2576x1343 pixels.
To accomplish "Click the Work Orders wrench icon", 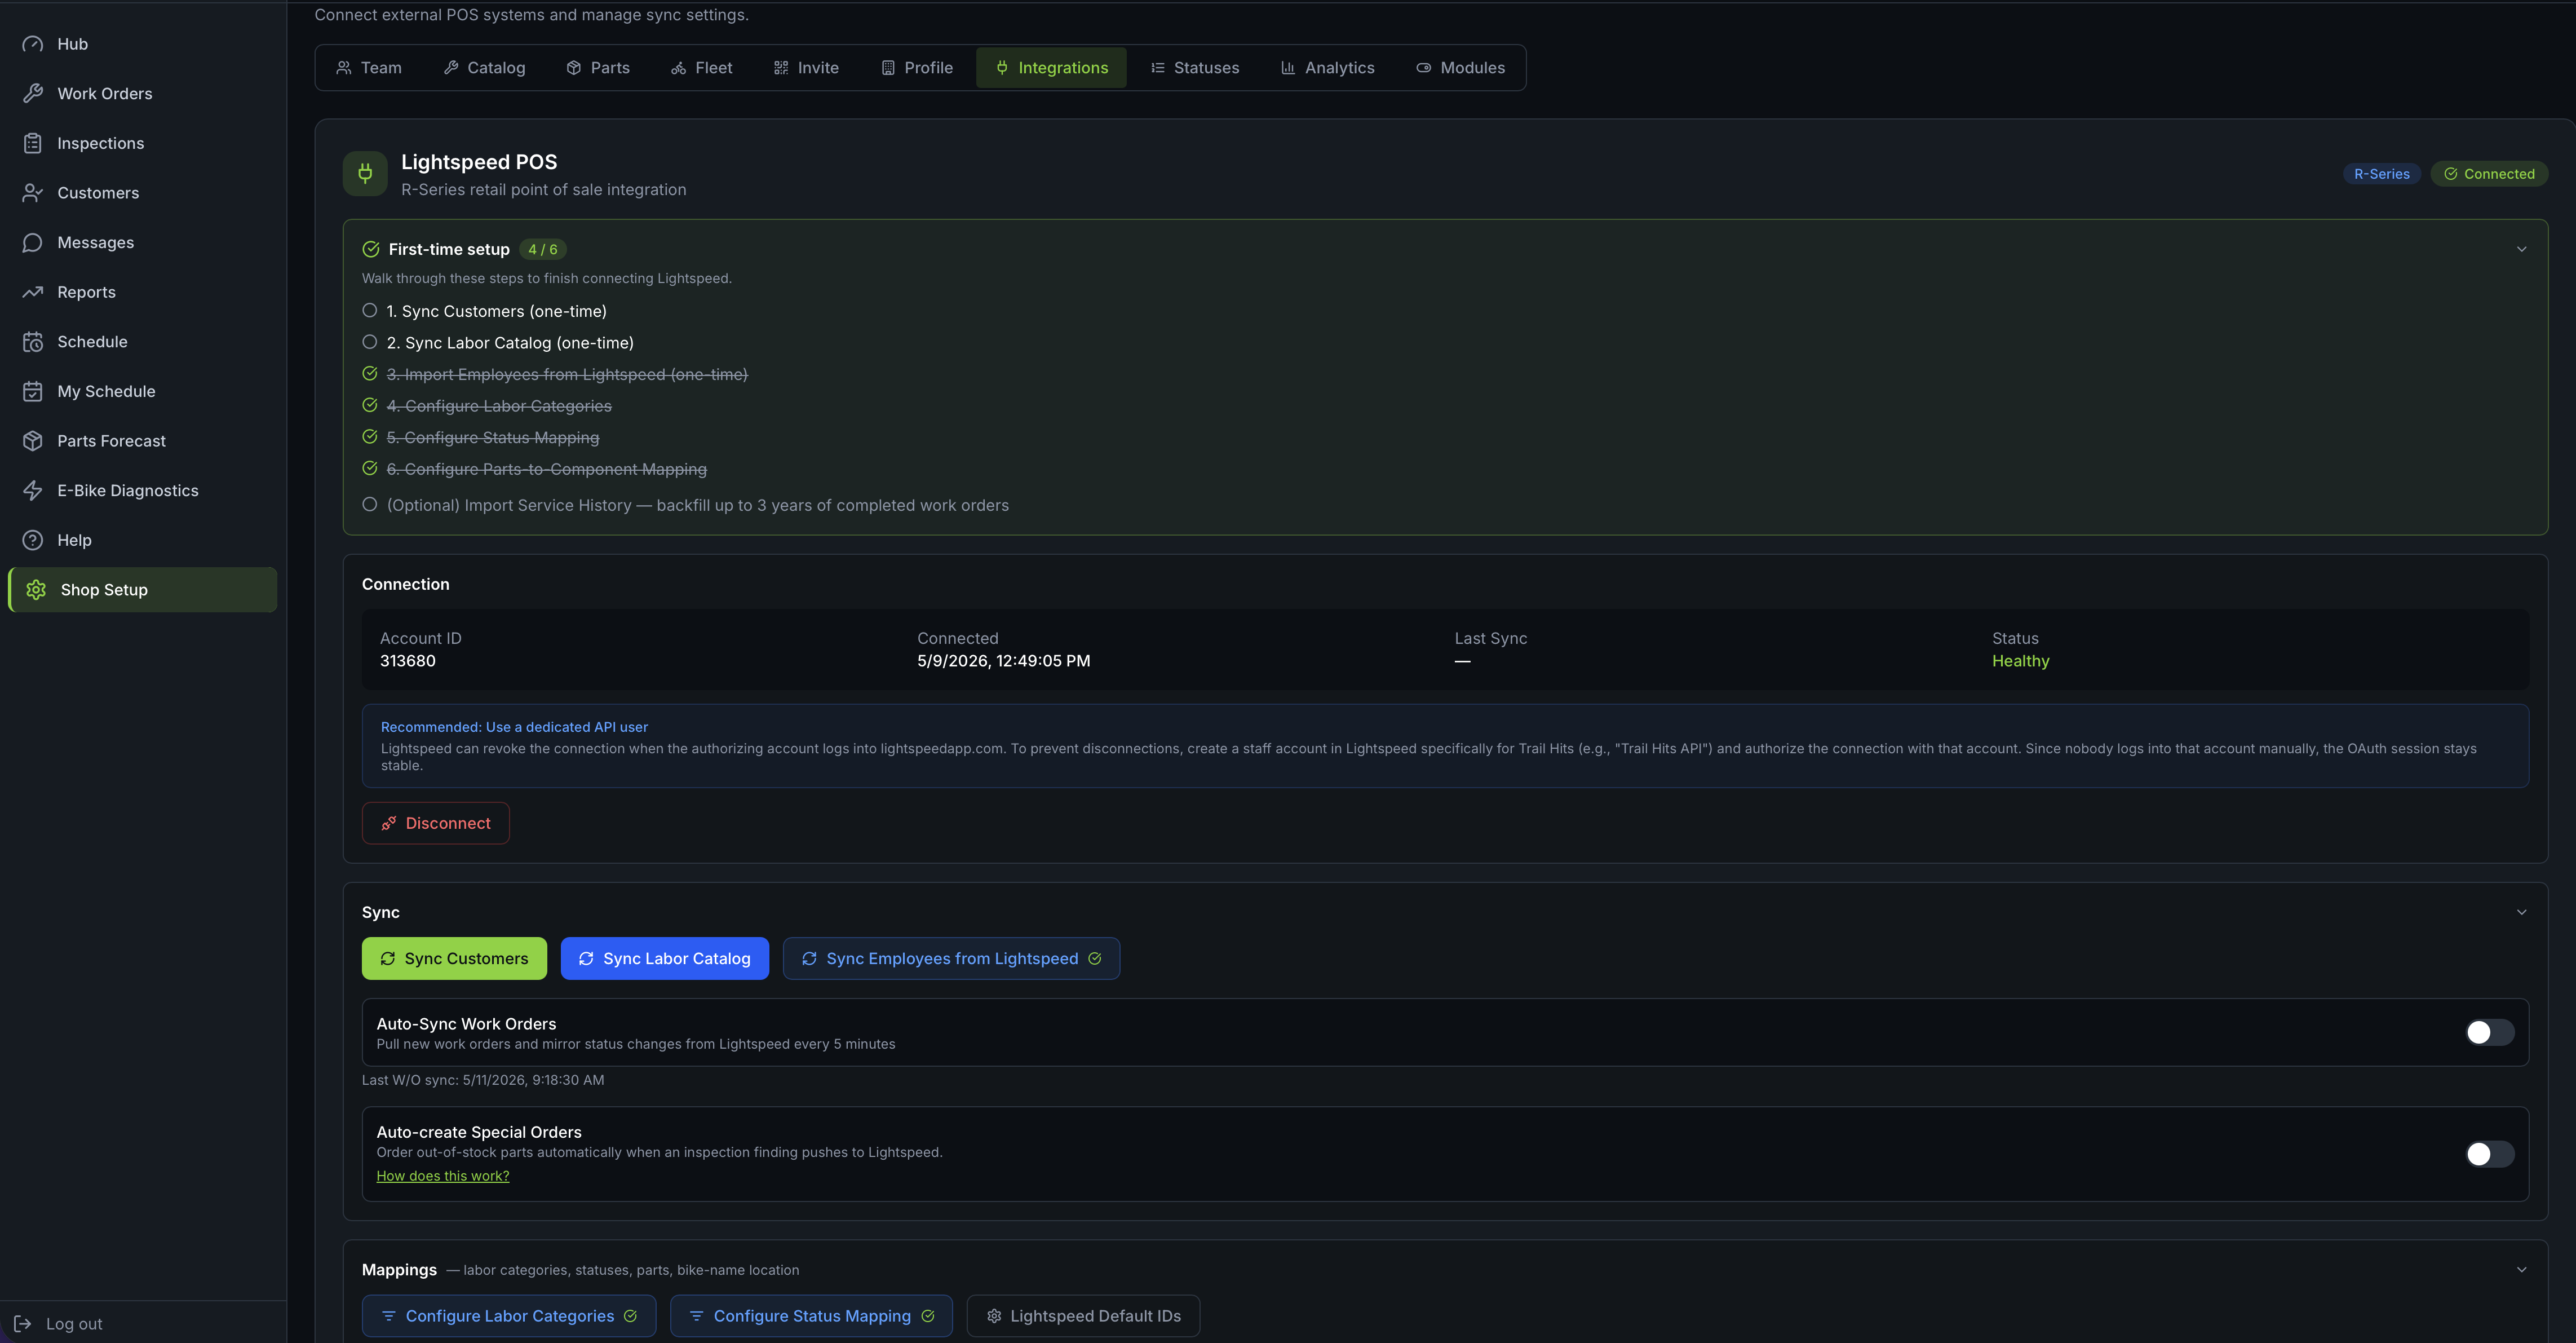I will point(33,93).
